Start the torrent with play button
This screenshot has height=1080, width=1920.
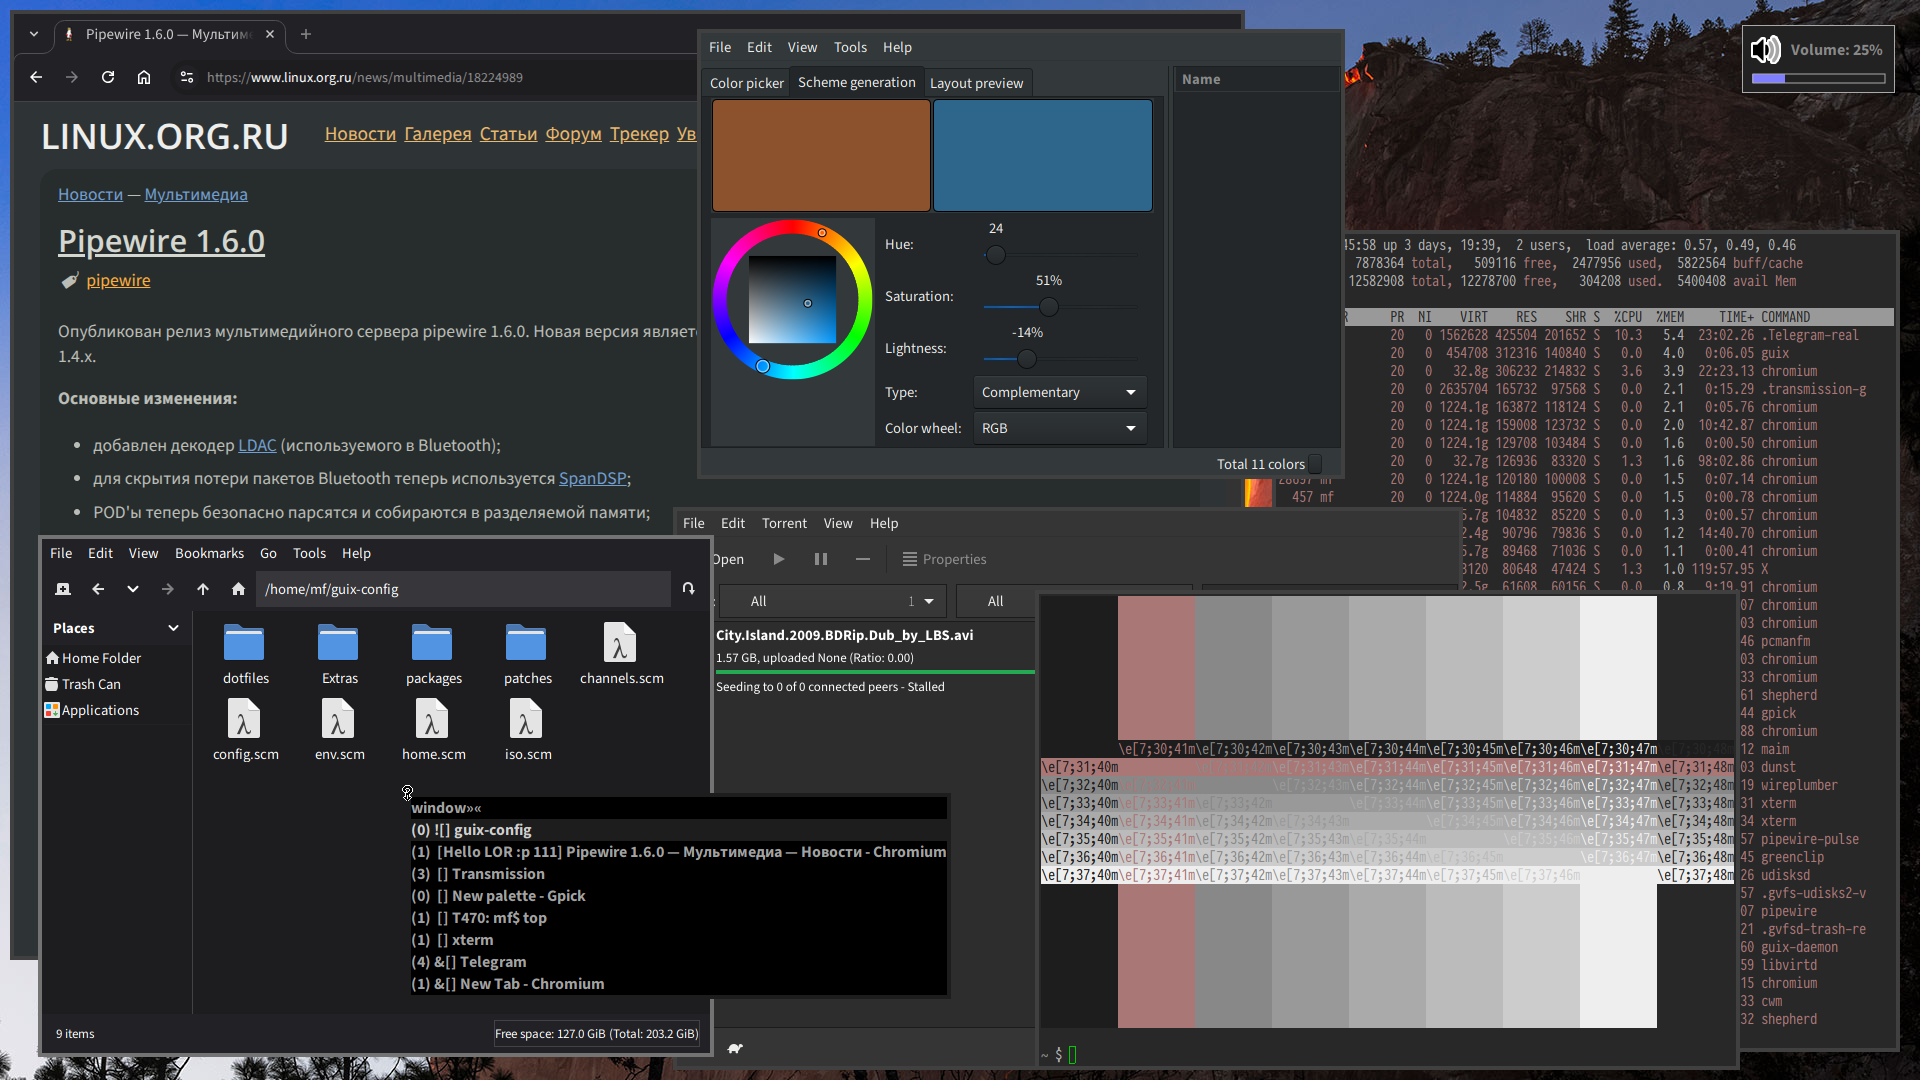coord(779,559)
